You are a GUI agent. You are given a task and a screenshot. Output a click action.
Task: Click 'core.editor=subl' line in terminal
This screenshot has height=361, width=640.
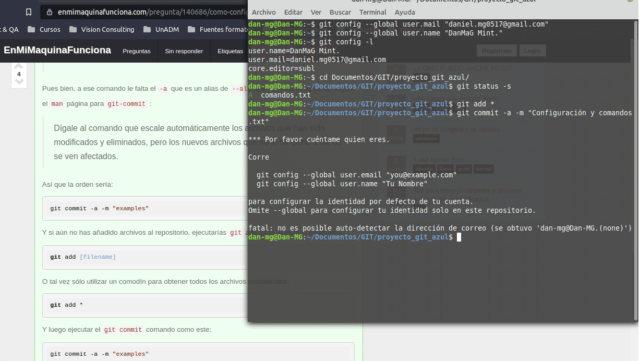pyautogui.click(x=281, y=69)
